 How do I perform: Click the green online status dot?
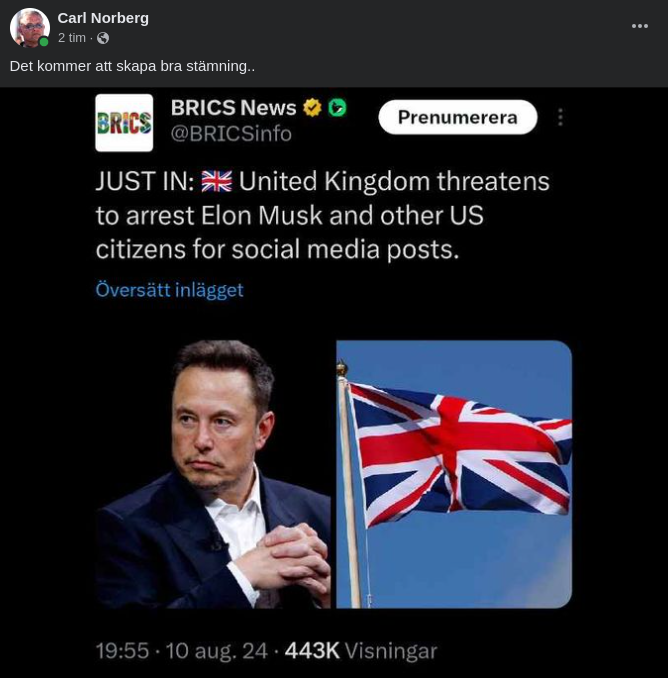pos(44,42)
